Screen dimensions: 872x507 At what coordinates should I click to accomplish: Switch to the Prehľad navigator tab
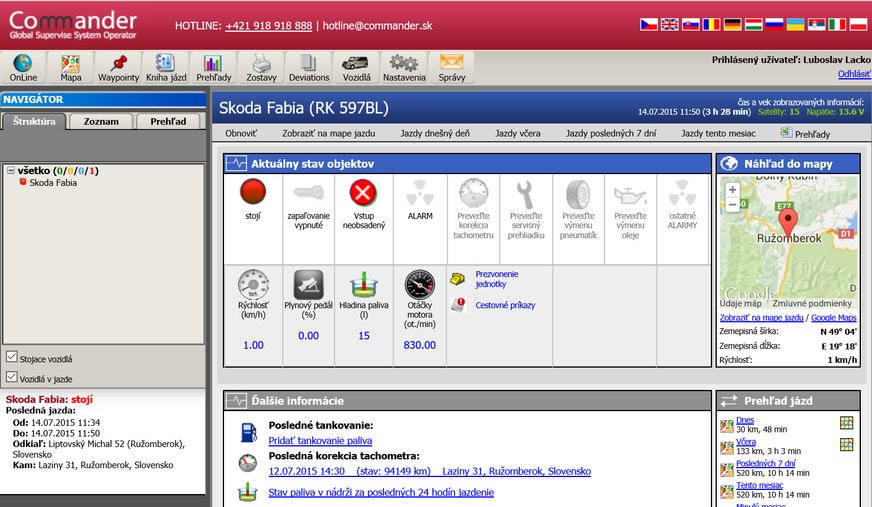pos(167,122)
